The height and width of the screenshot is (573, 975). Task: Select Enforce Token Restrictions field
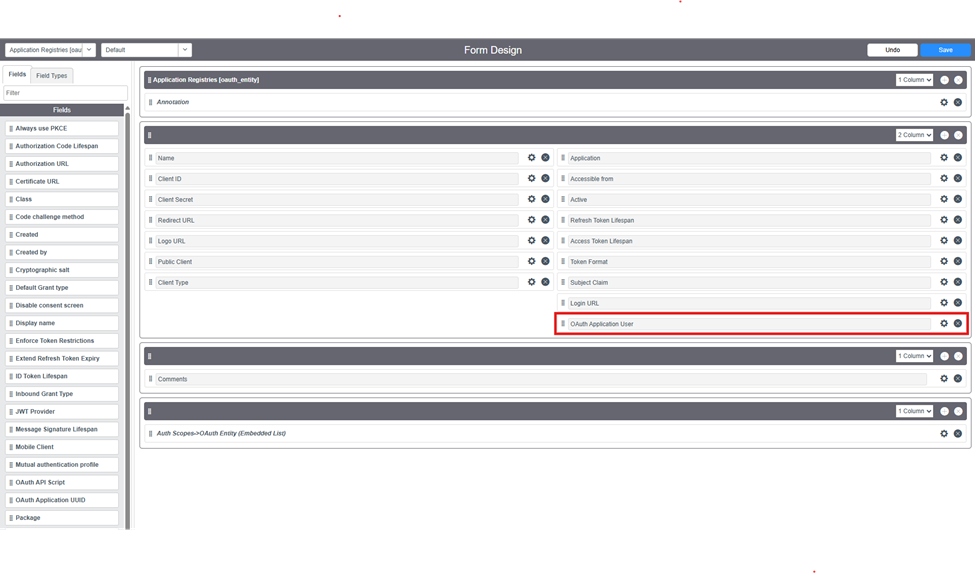(x=62, y=341)
